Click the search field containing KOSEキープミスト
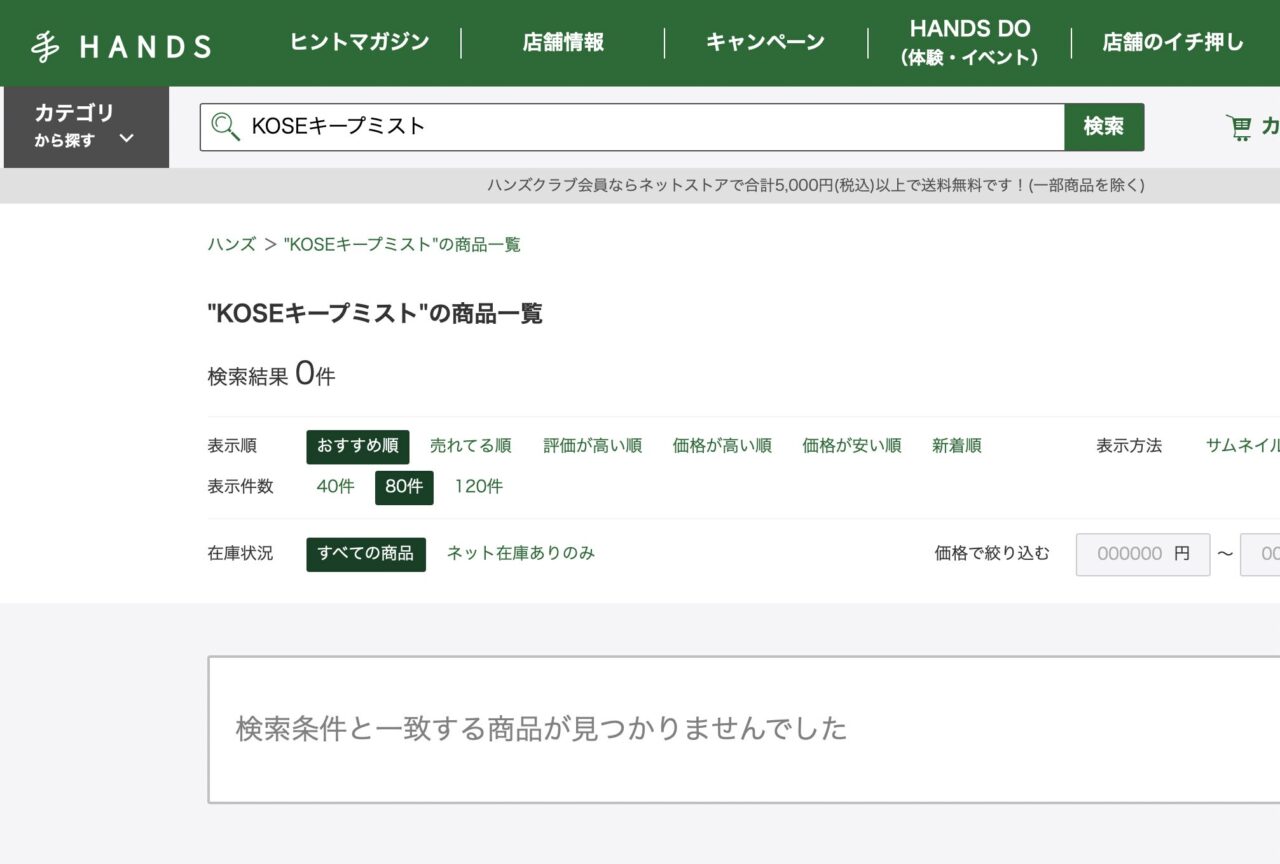Screen dimensions: 1280x864 click(x=632, y=127)
